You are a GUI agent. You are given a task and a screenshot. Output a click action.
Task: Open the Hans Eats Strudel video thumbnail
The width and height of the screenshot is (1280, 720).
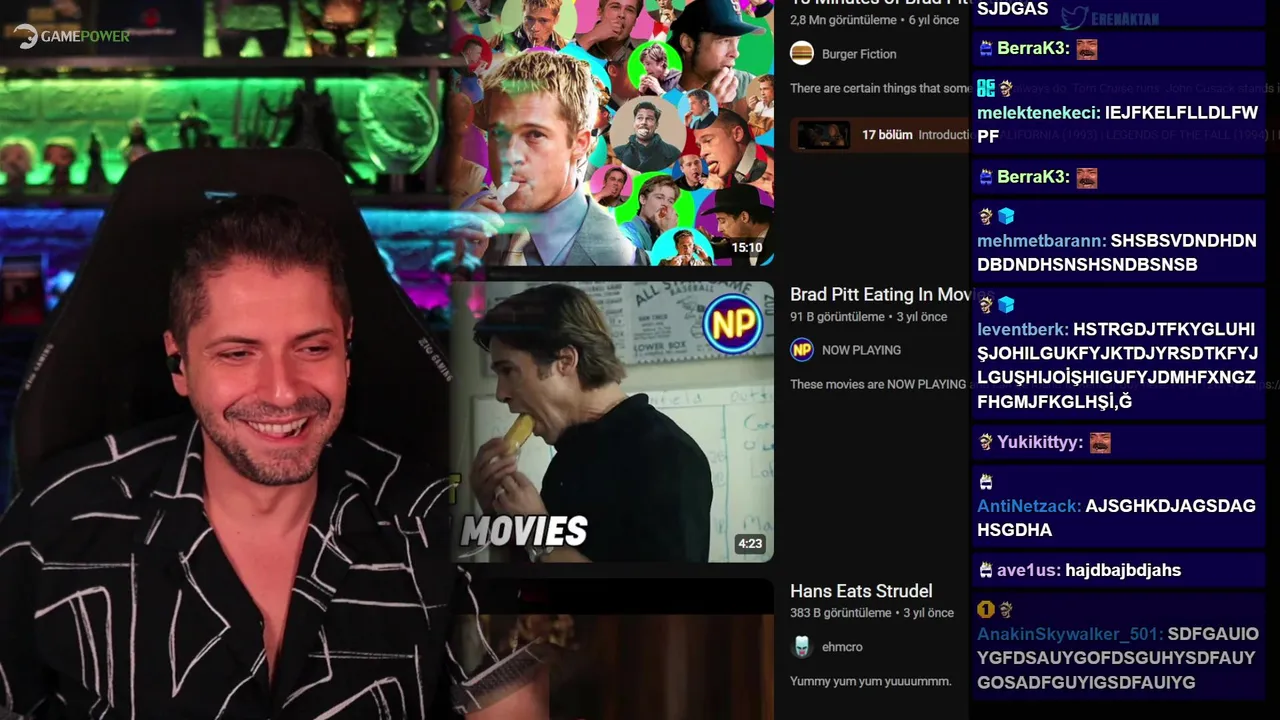tap(611, 649)
